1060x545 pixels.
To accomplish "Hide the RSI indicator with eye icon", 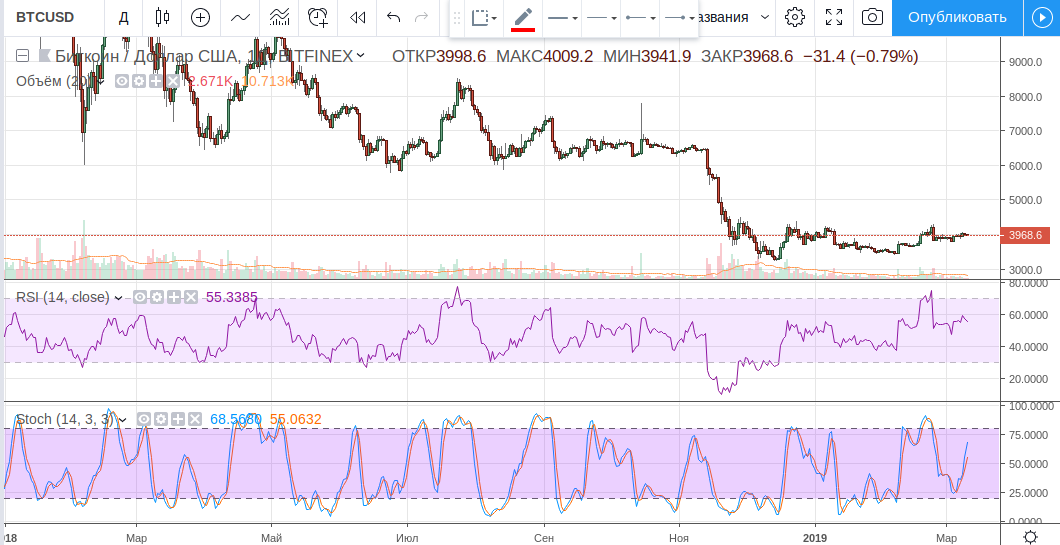I will tap(140, 297).
